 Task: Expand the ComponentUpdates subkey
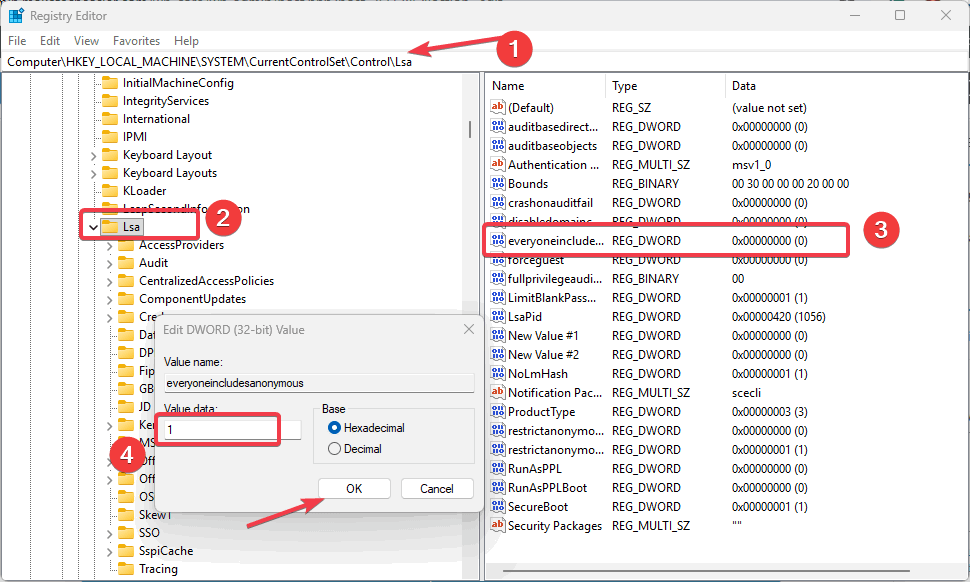tap(109, 299)
